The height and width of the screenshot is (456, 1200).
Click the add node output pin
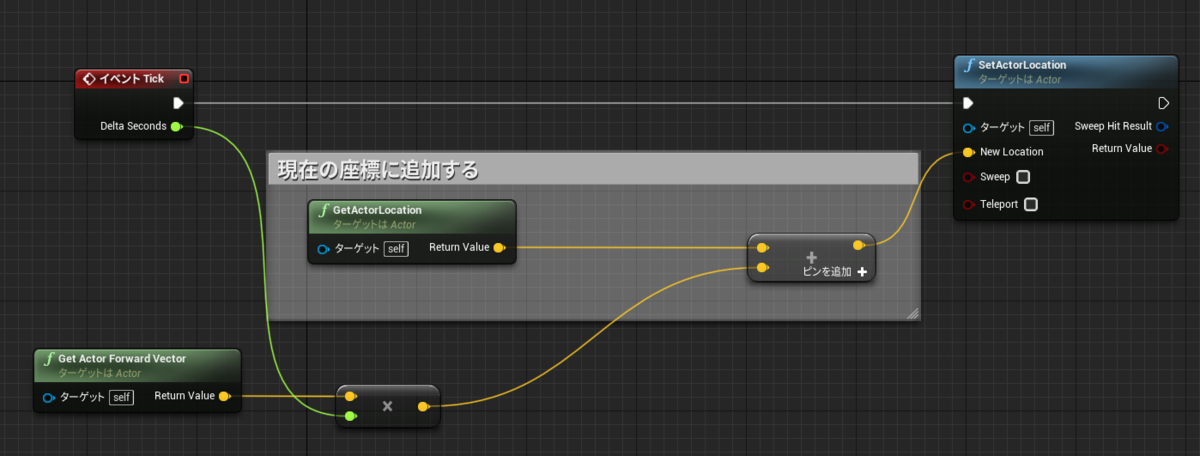[x=859, y=245]
